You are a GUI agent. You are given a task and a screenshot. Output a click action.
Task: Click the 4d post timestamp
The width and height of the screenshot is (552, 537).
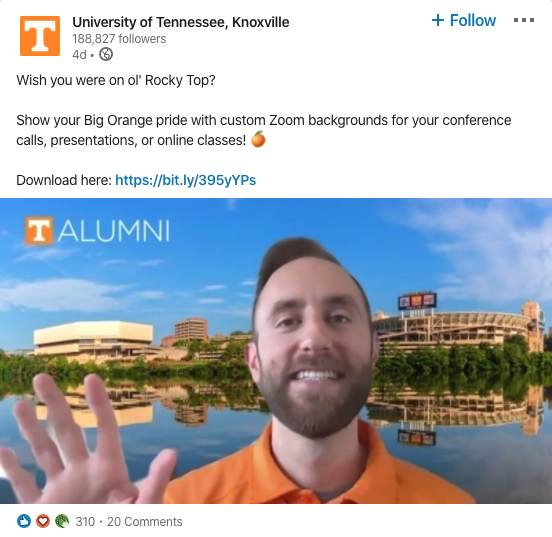(79, 55)
